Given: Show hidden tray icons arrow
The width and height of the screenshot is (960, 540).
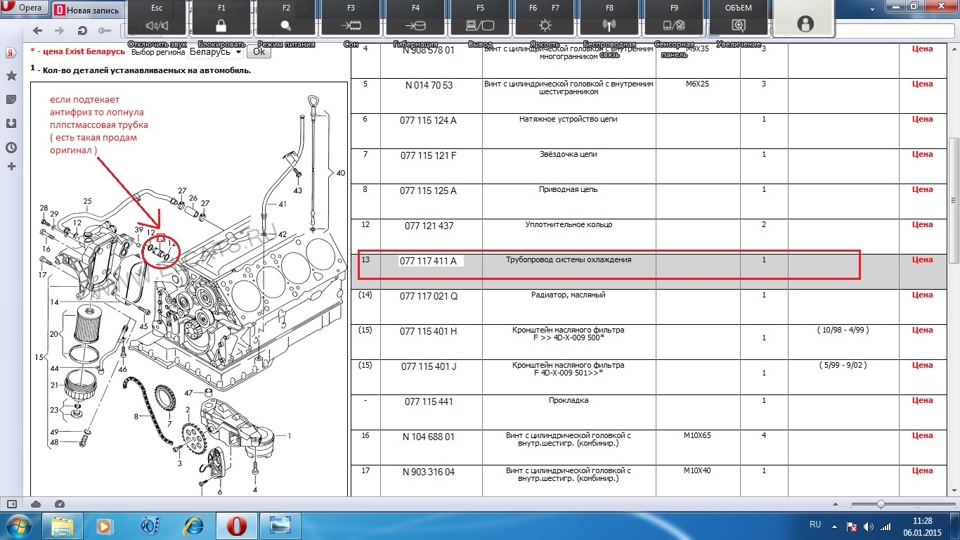Looking at the screenshot, I should coord(835,525).
